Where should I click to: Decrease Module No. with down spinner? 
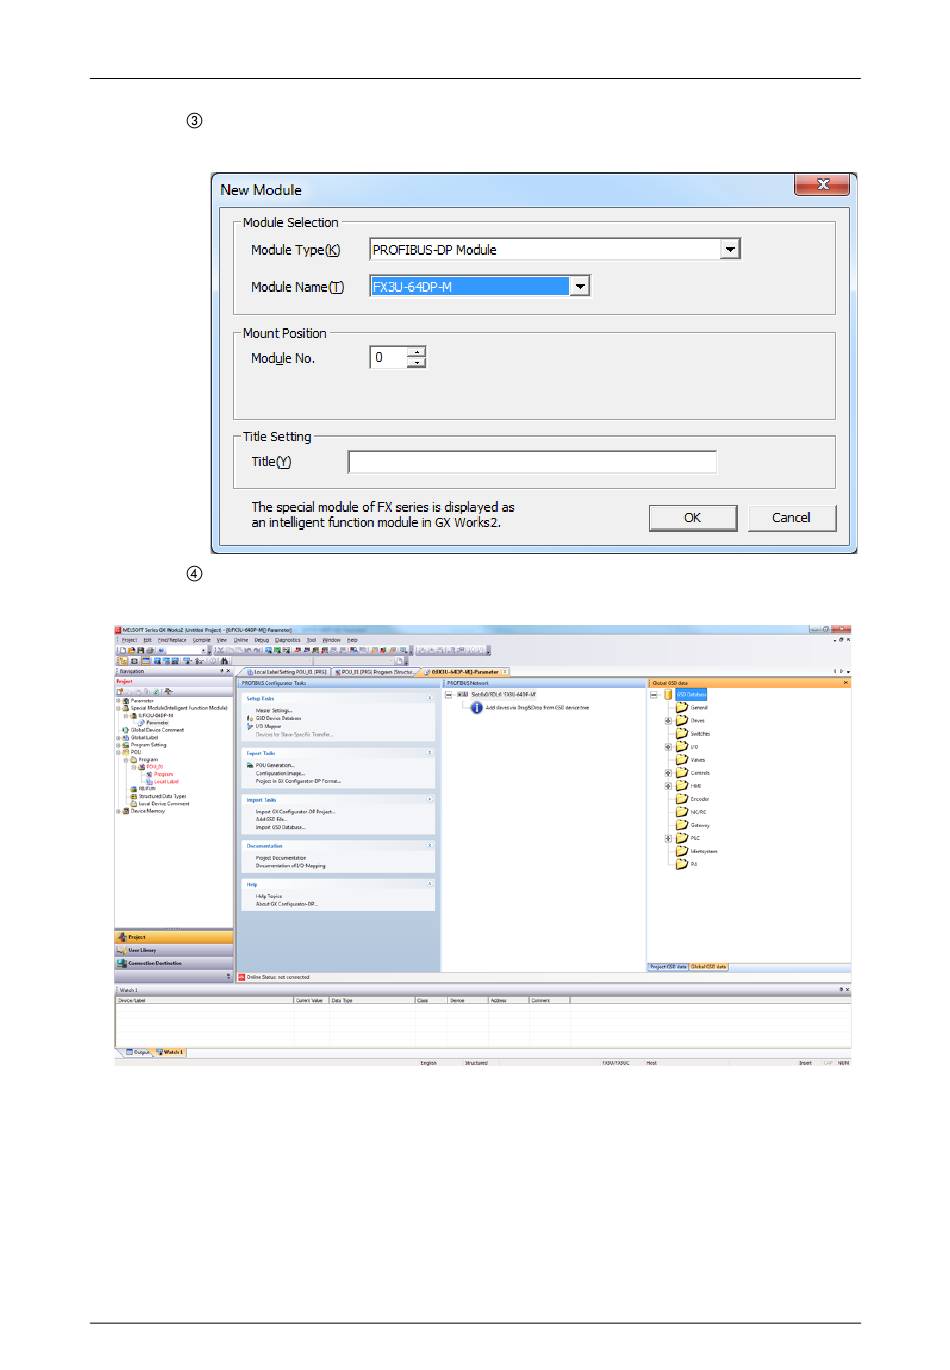click(x=417, y=362)
